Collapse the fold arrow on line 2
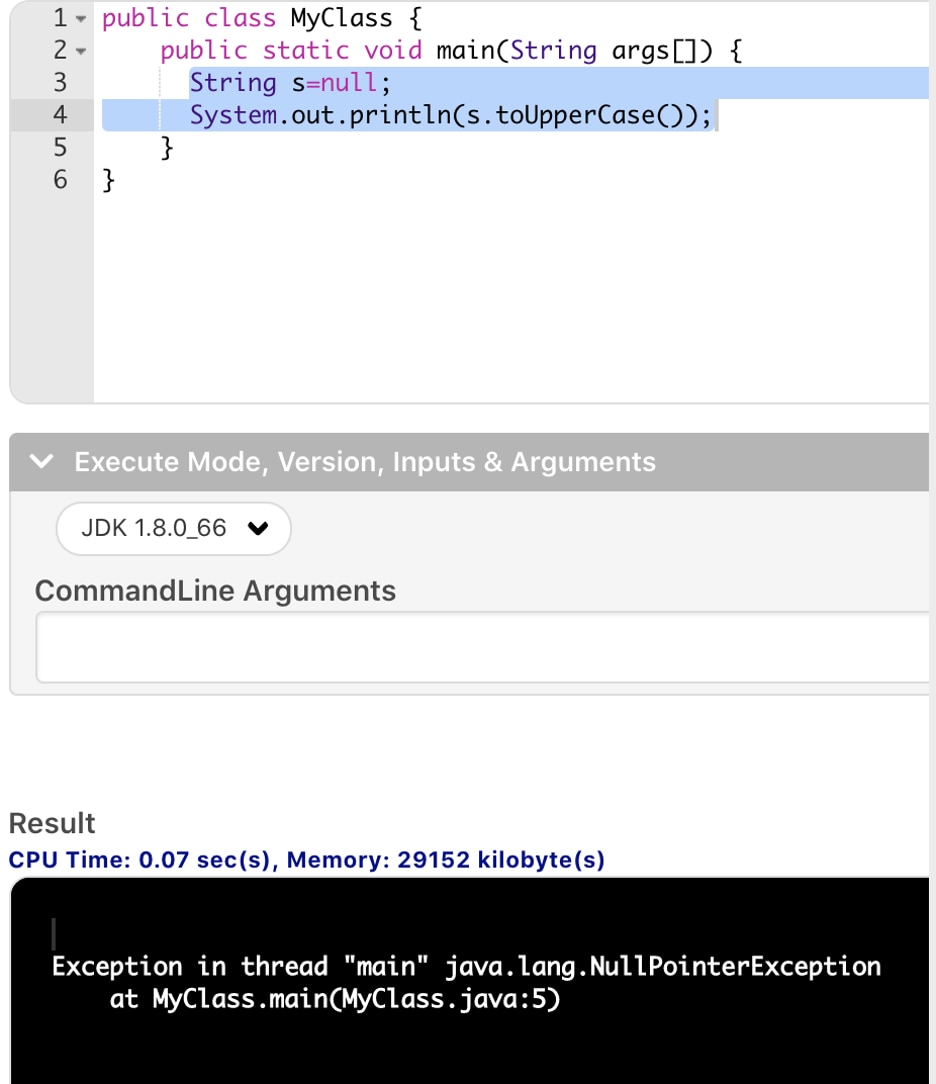 point(82,51)
